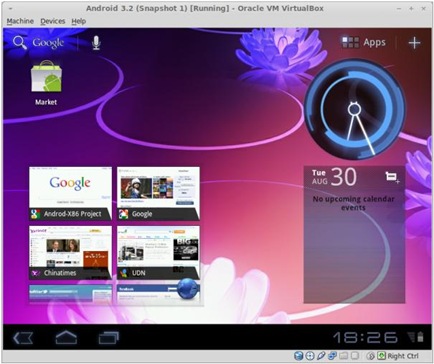Screen dimensions: 434x364
Task: Open the Google bookmark with photo thumbnail
Action: pos(158,193)
